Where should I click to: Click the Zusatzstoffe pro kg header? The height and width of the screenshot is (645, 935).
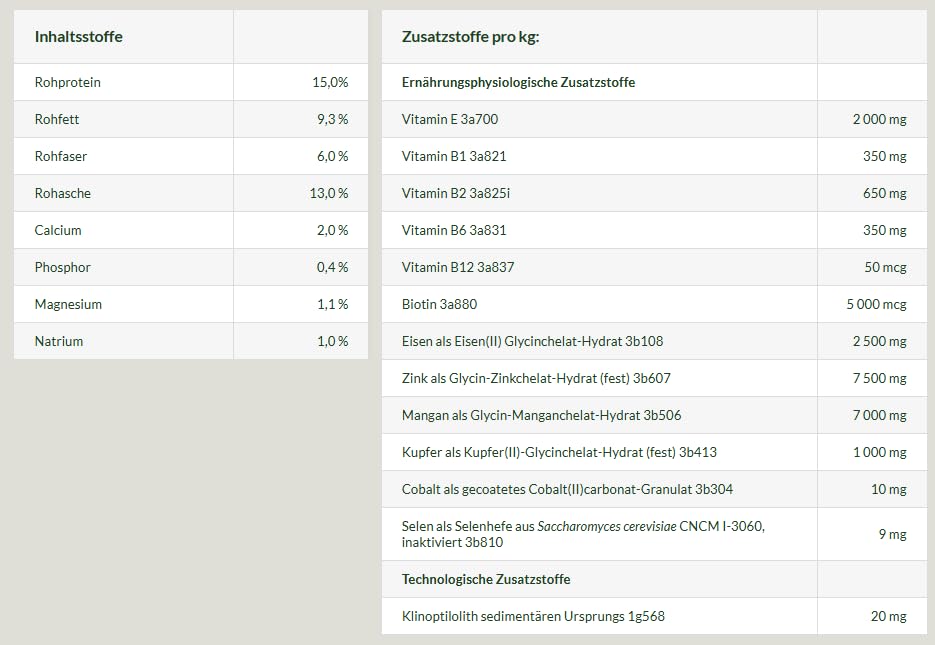(x=470, y=37)
